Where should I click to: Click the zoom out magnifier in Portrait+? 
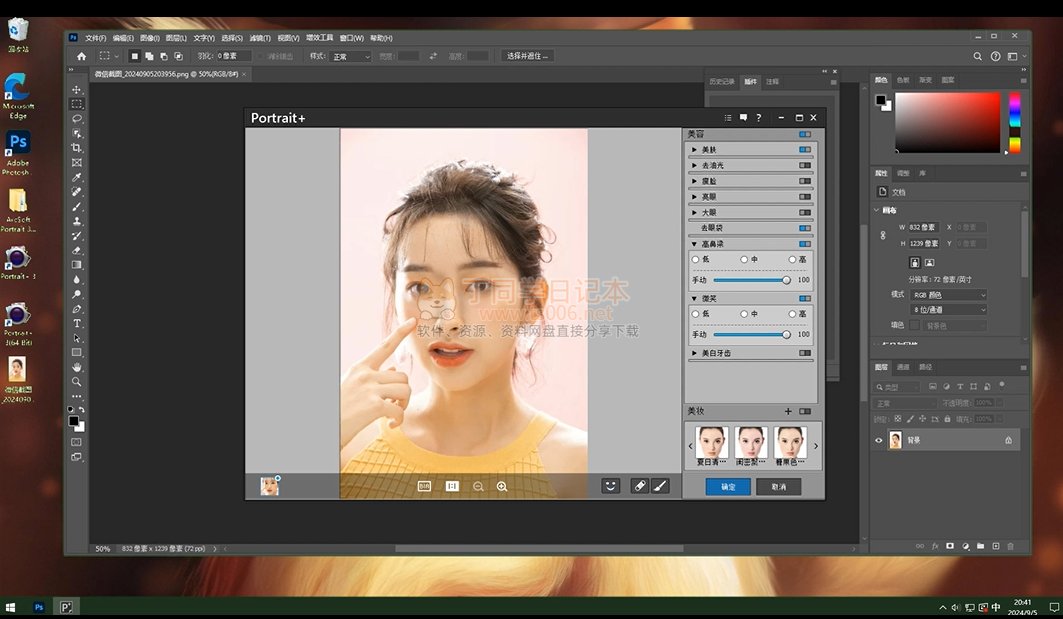coord(478,486)
